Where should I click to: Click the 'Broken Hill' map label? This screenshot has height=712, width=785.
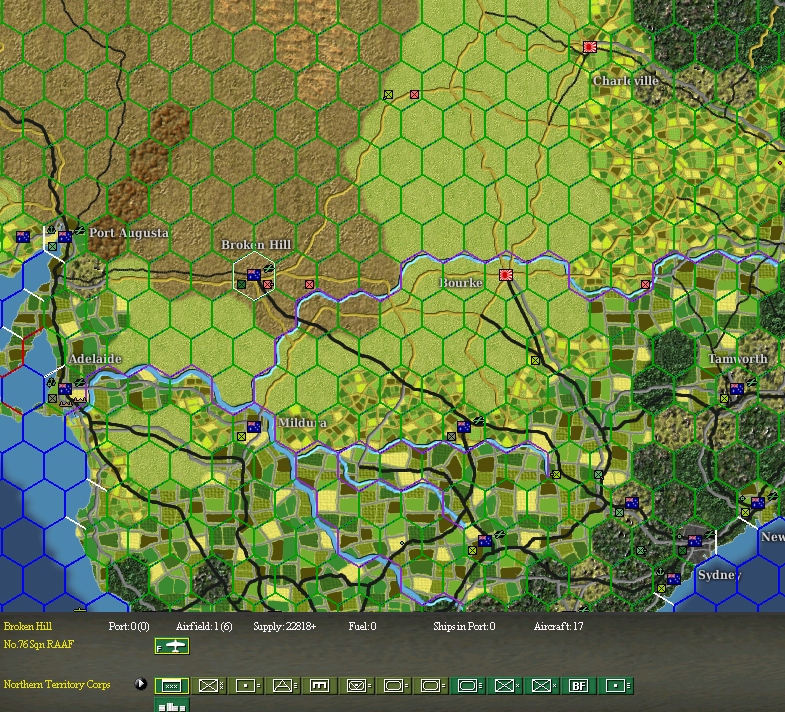pyautogui.click(x=256, y=245)
